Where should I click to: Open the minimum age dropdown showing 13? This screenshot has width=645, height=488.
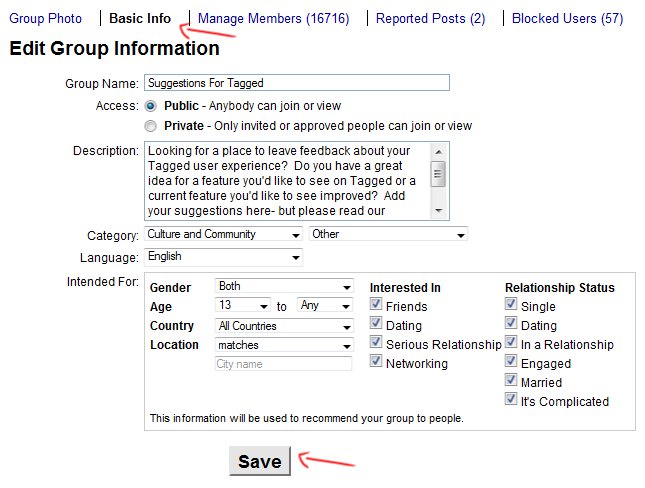click(x=243, y=305)
